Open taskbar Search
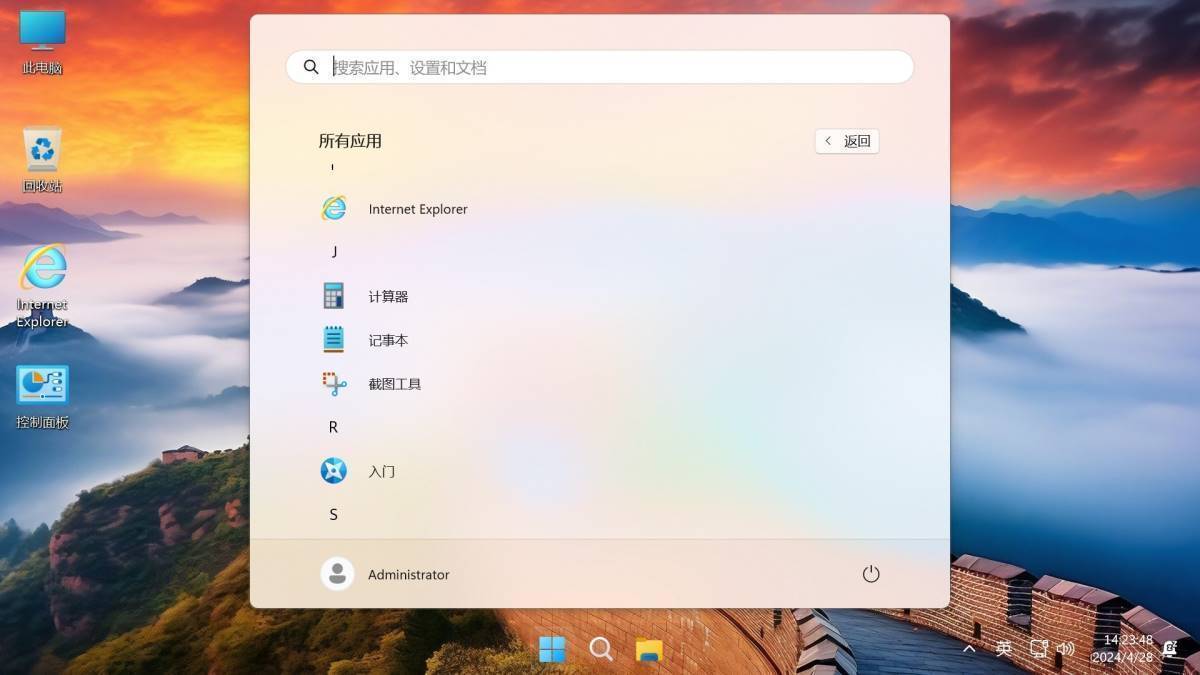Viewport: 1200px width, 675px height. click(601, 649)
